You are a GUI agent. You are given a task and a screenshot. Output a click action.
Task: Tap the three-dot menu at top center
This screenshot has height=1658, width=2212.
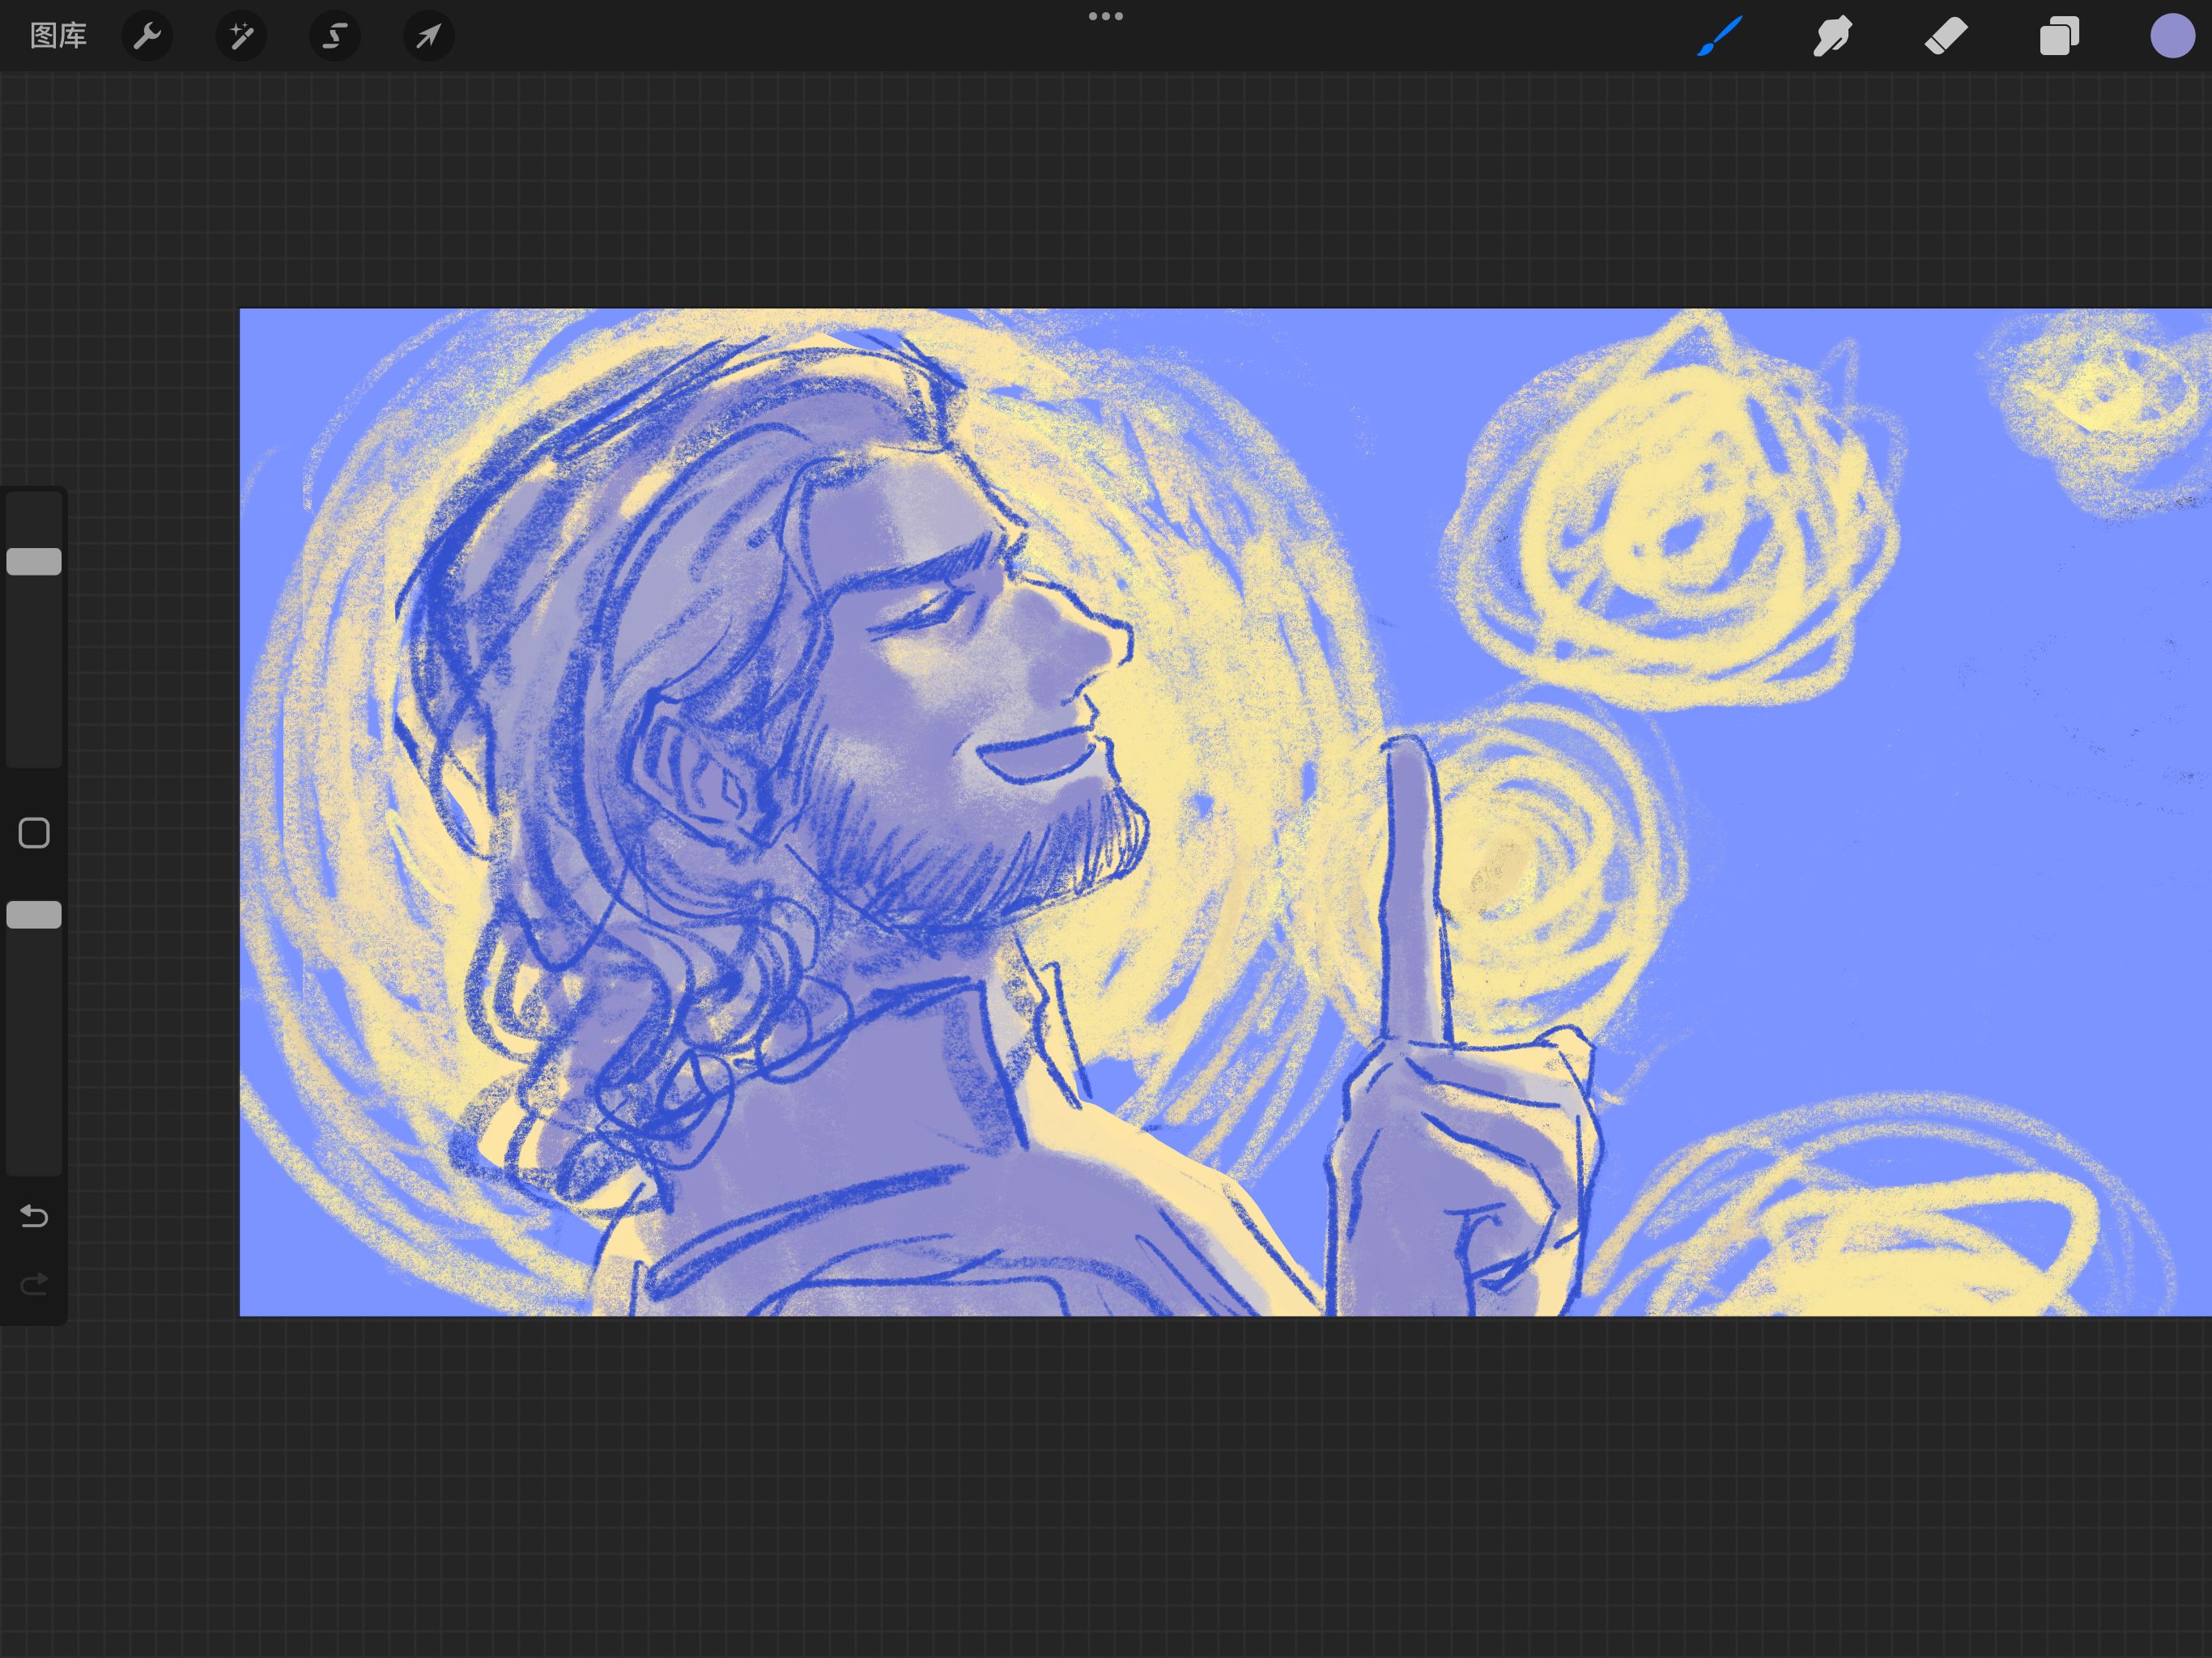pyautogui.click(x=1105, y=16)
